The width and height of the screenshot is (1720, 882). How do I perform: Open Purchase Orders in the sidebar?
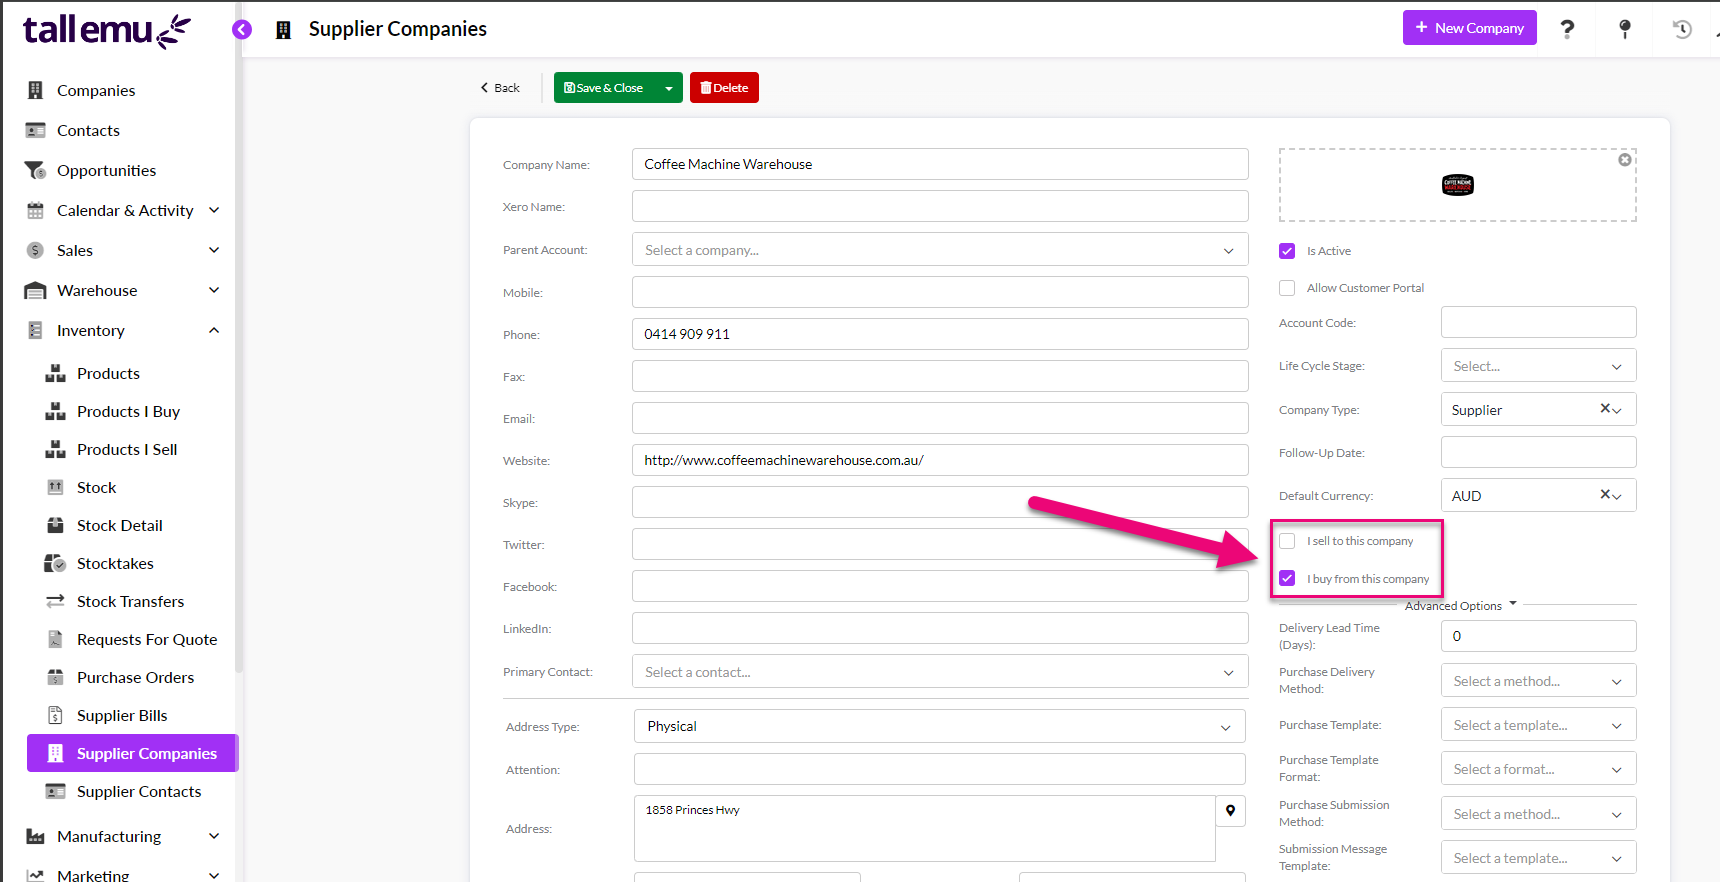tap(135, 677)
